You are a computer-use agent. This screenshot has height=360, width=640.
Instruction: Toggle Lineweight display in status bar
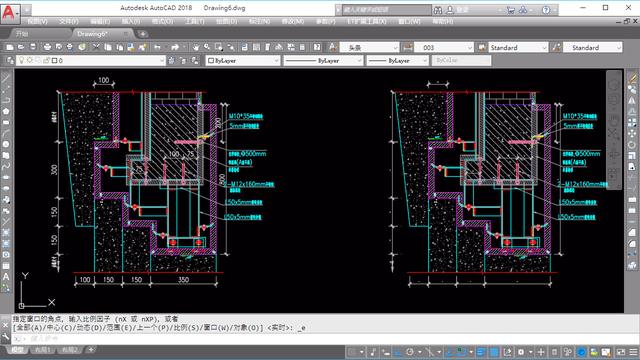[481, 352]
